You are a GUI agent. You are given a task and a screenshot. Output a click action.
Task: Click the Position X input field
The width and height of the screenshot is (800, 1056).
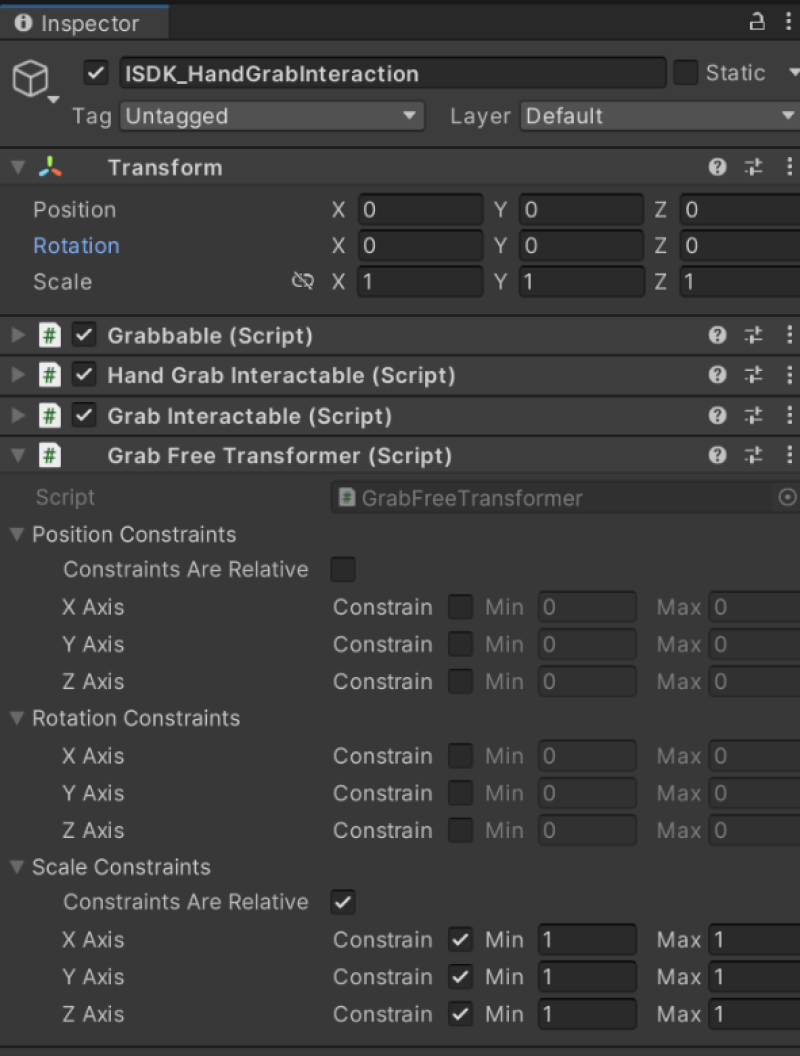tap(420, 209)
